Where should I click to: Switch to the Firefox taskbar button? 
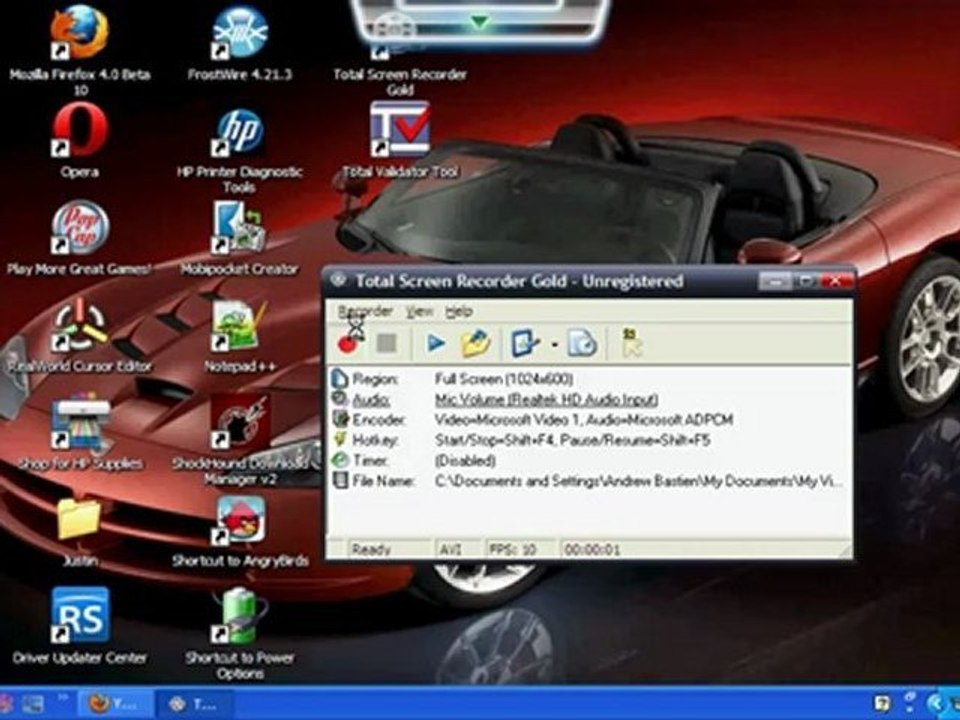[x=114, y=704]
